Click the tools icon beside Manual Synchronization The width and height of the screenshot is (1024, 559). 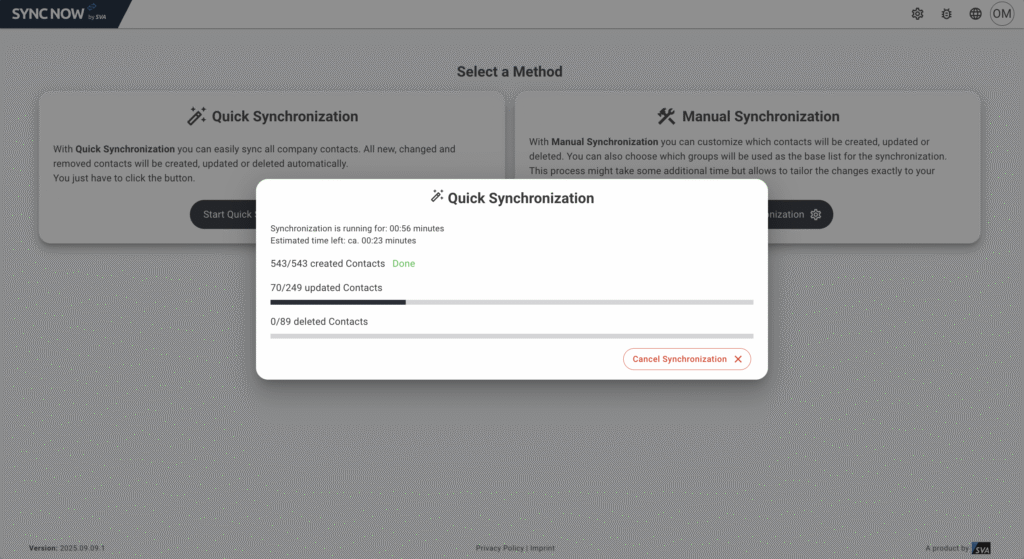667,116
